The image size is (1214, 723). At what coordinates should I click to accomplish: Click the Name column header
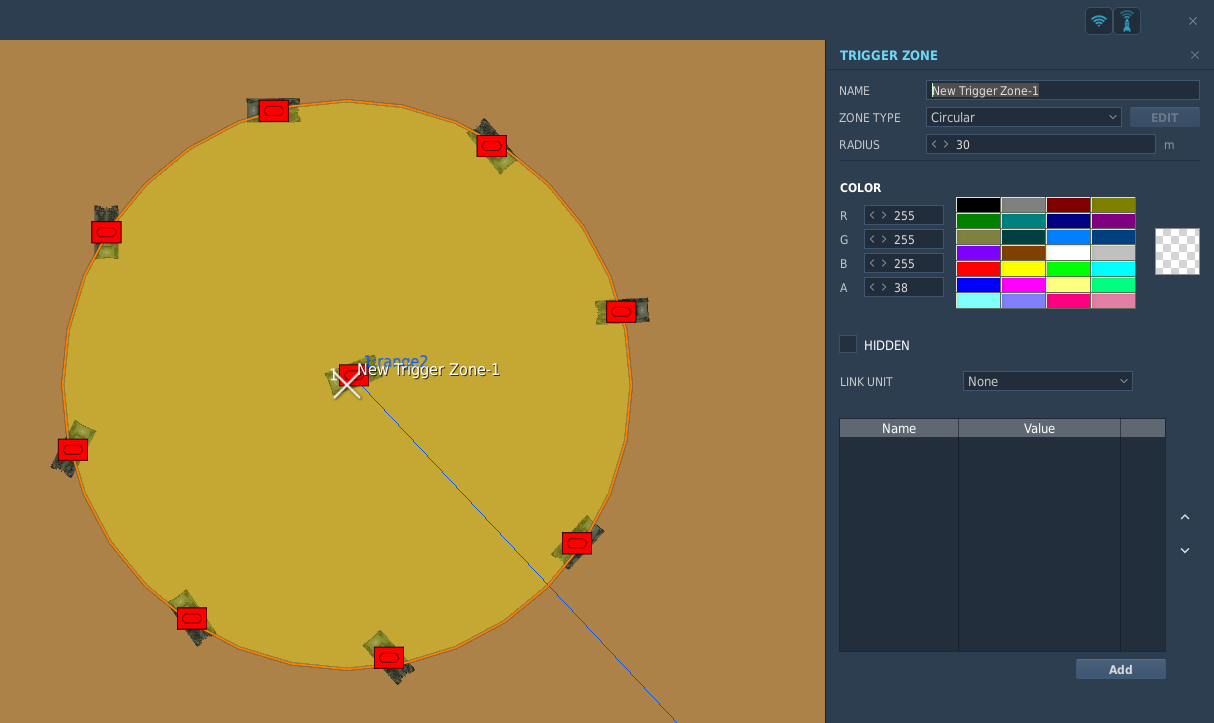(x=899, y=428)
